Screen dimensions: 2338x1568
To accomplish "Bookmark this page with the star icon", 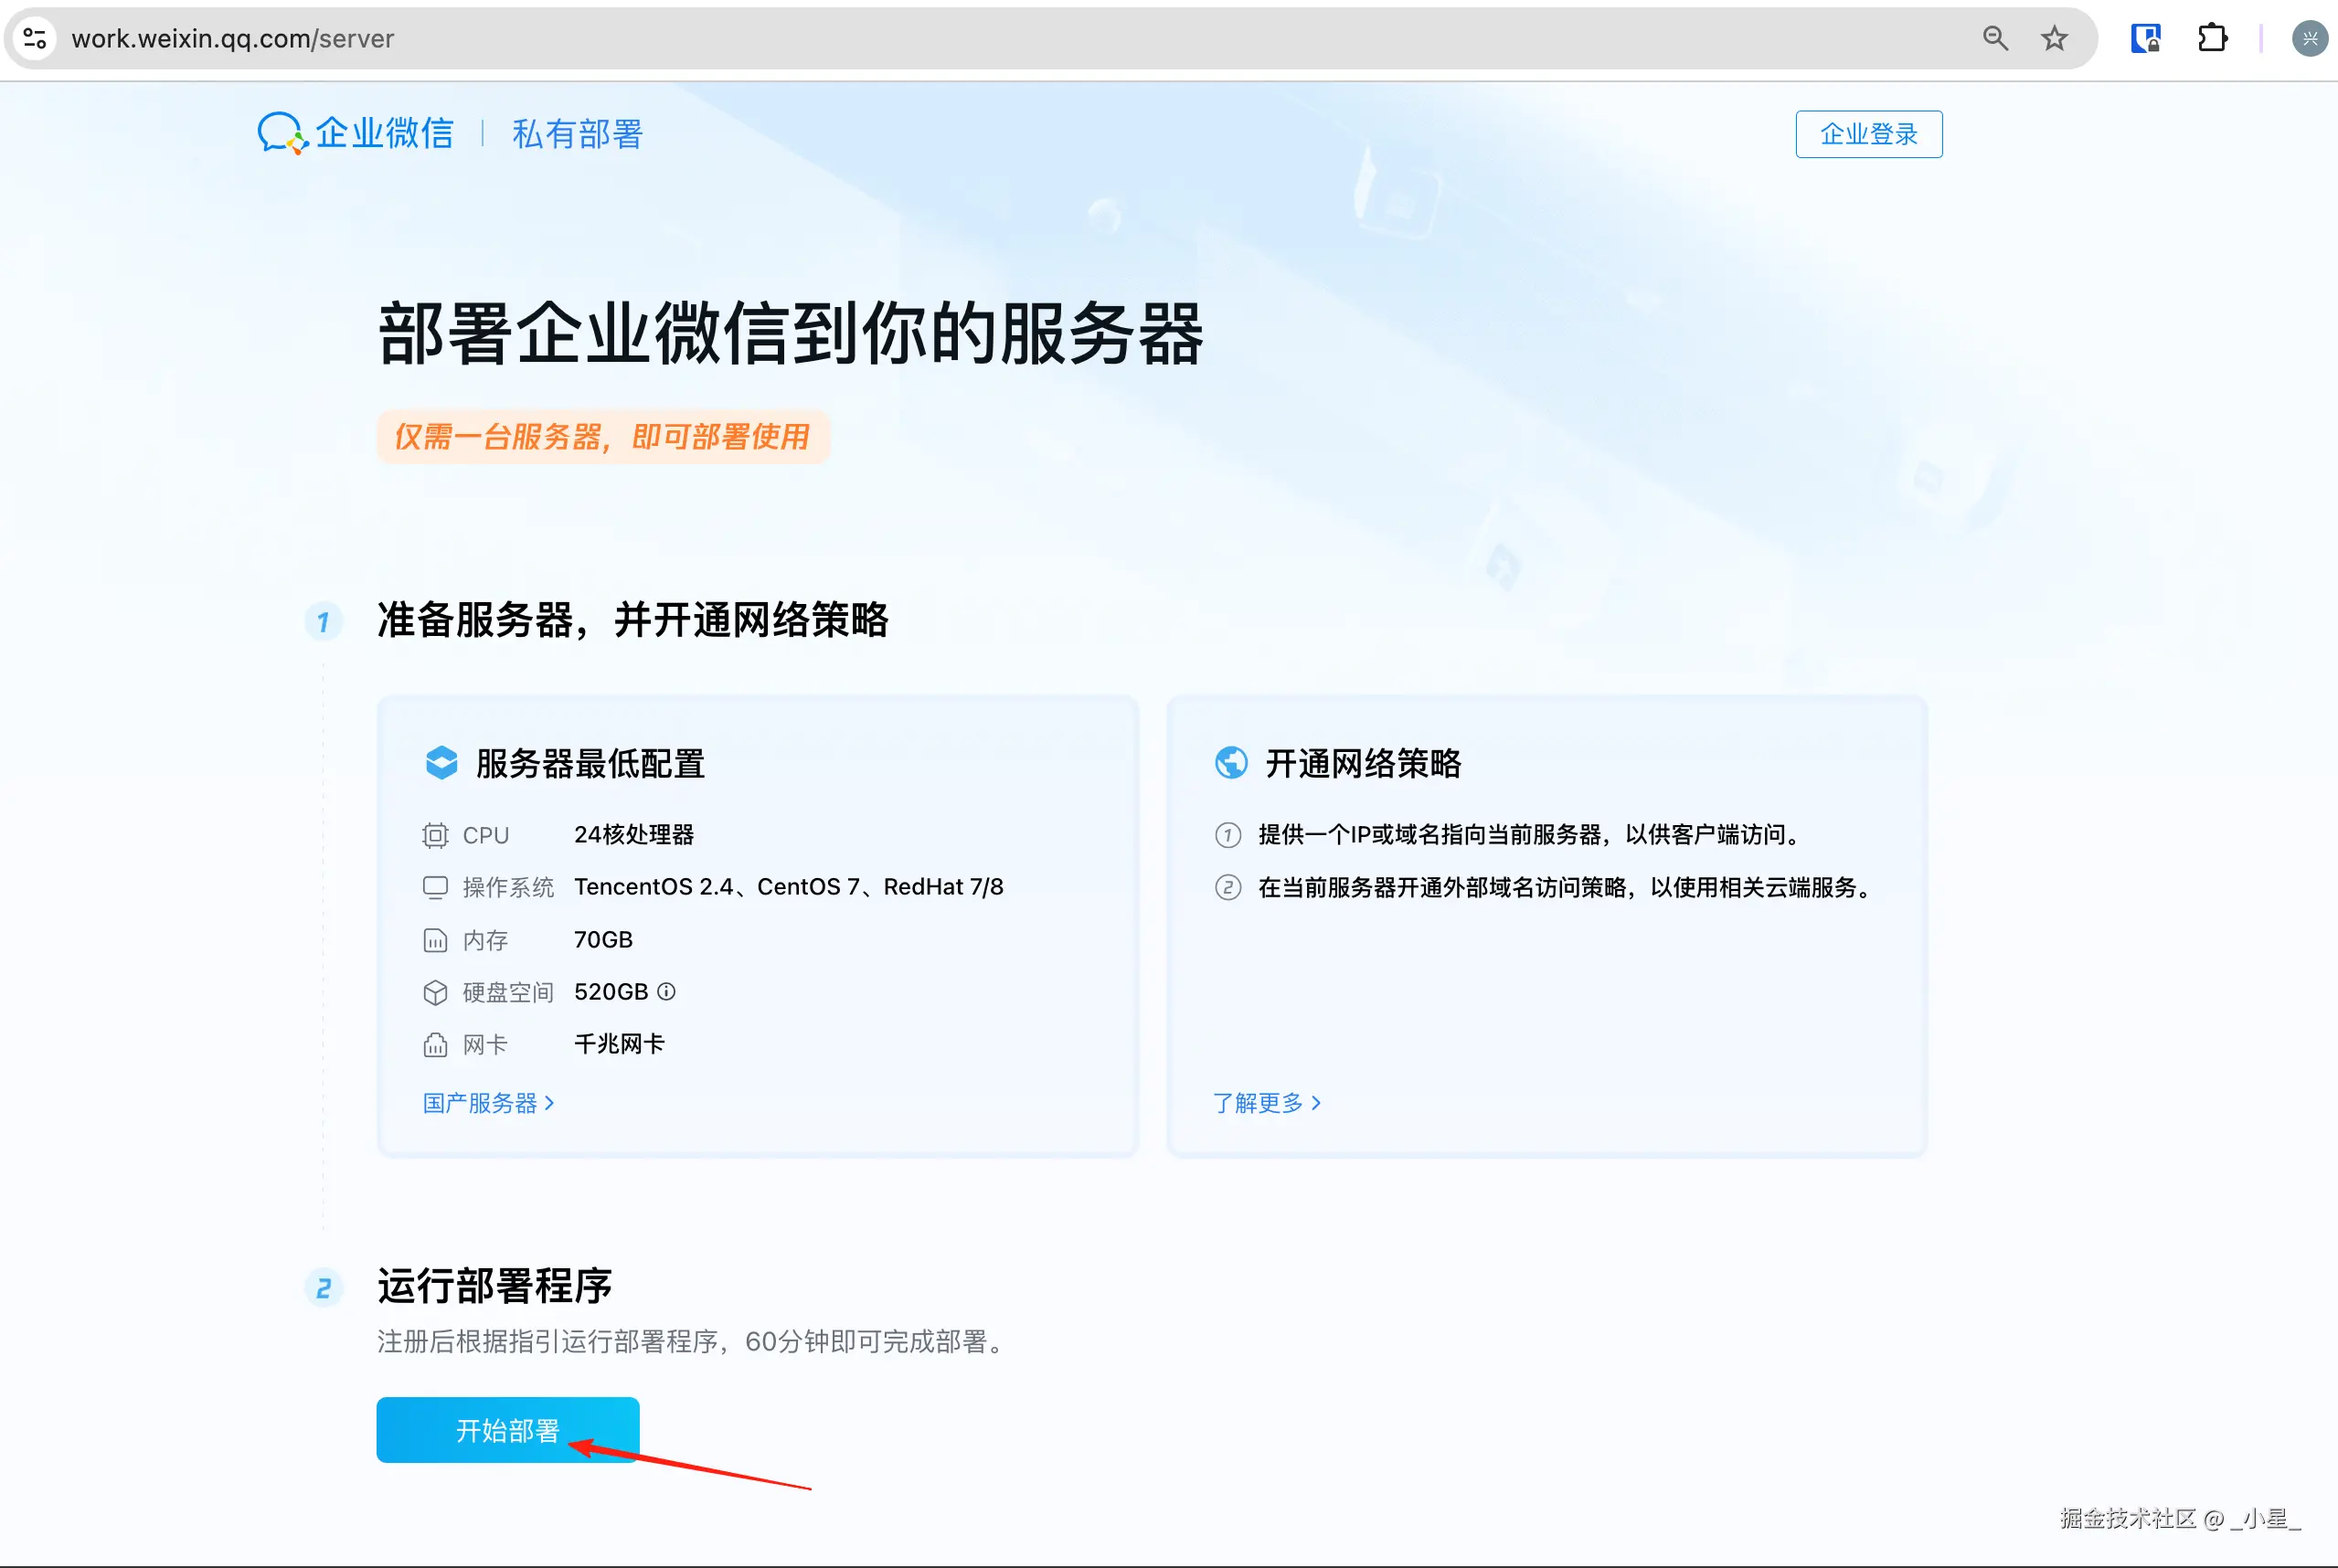I will coord(2054,38).
